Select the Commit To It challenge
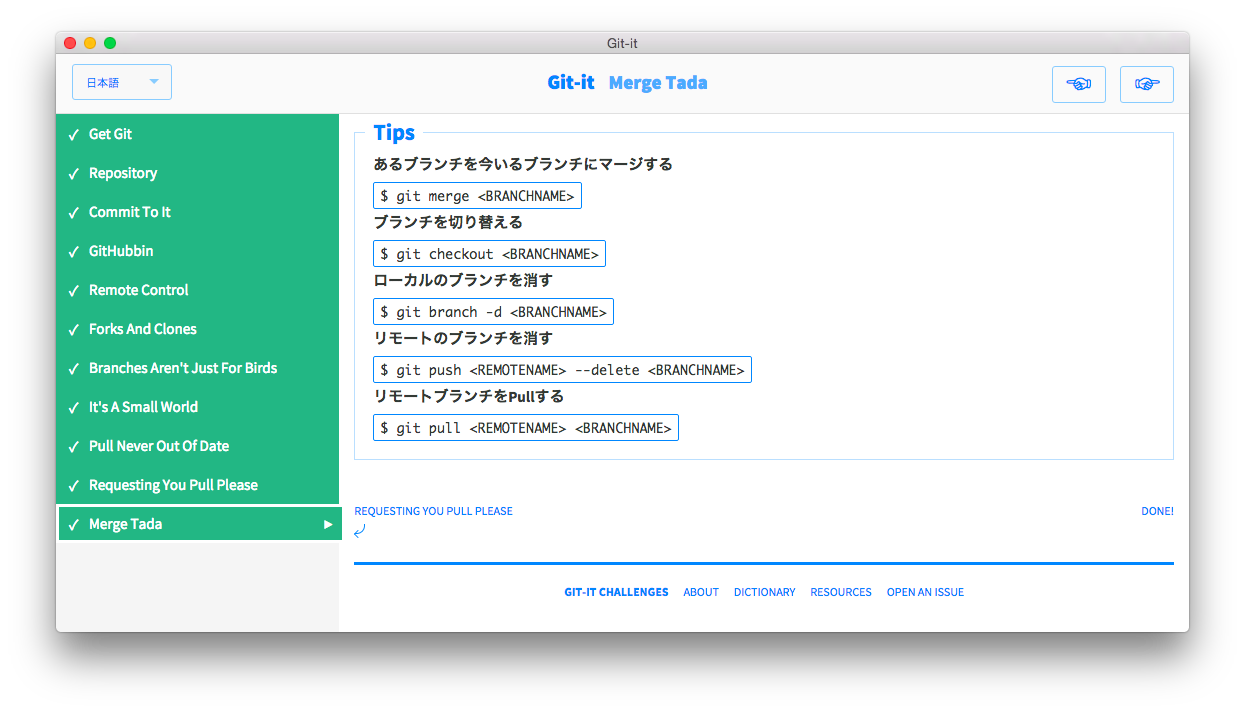 coord(199,212)
